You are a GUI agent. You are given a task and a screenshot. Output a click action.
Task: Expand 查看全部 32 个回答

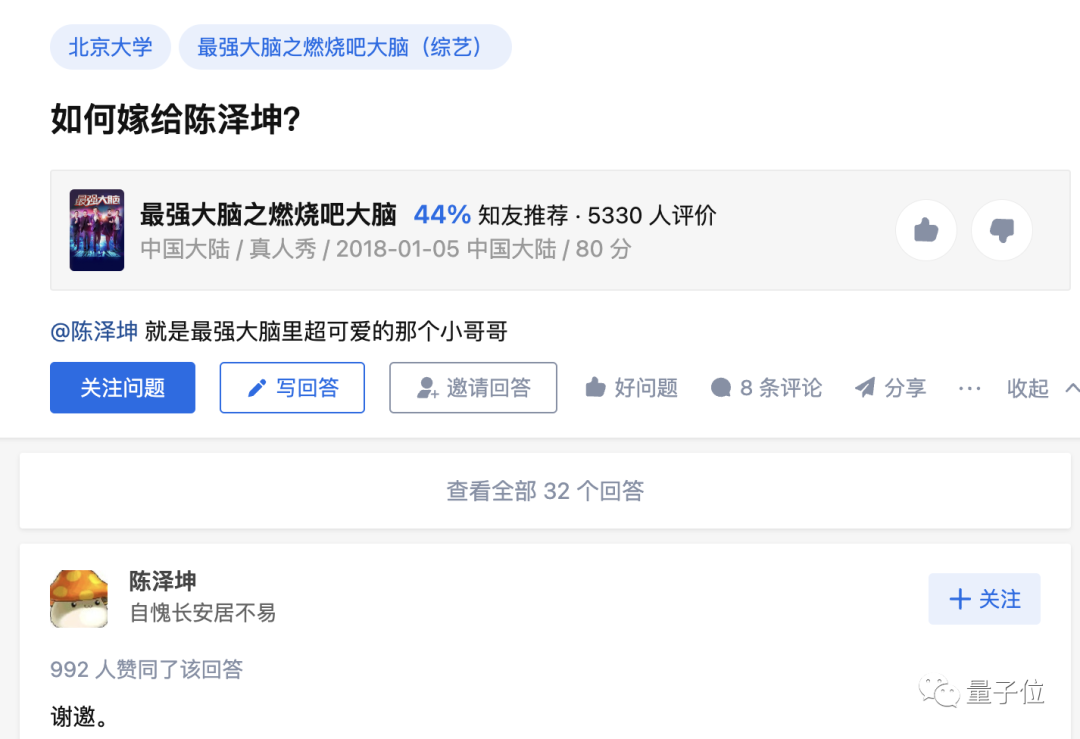click(x=545, y=491)
